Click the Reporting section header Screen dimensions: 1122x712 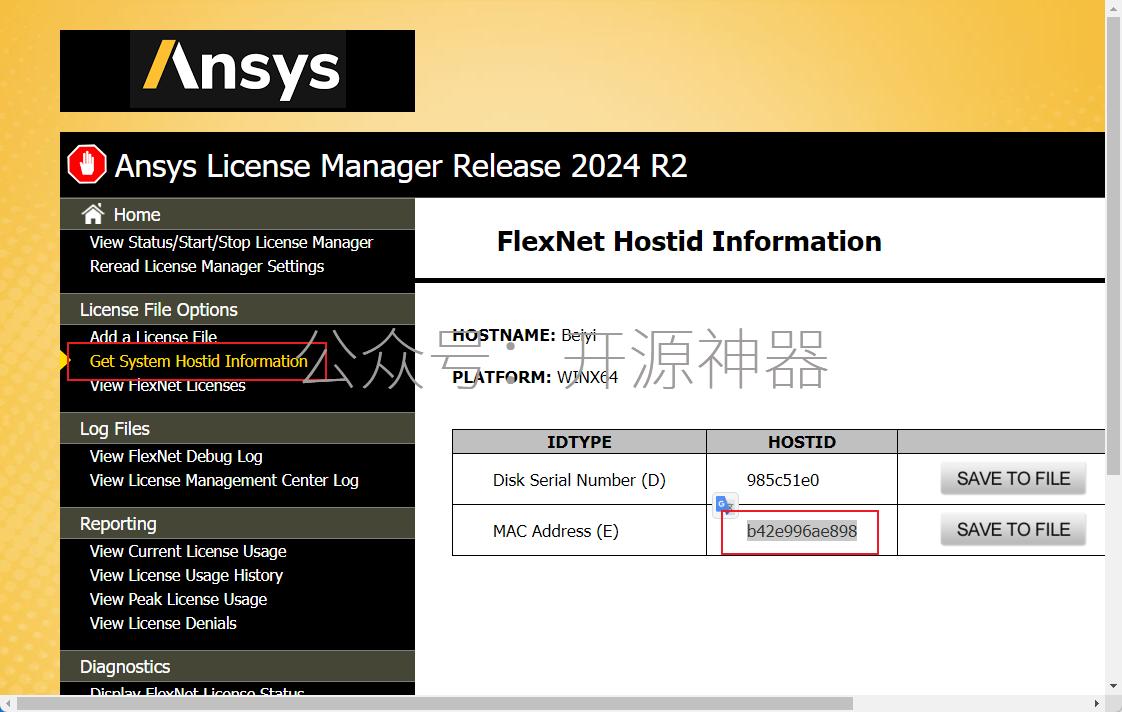click(x=238, y=524)
